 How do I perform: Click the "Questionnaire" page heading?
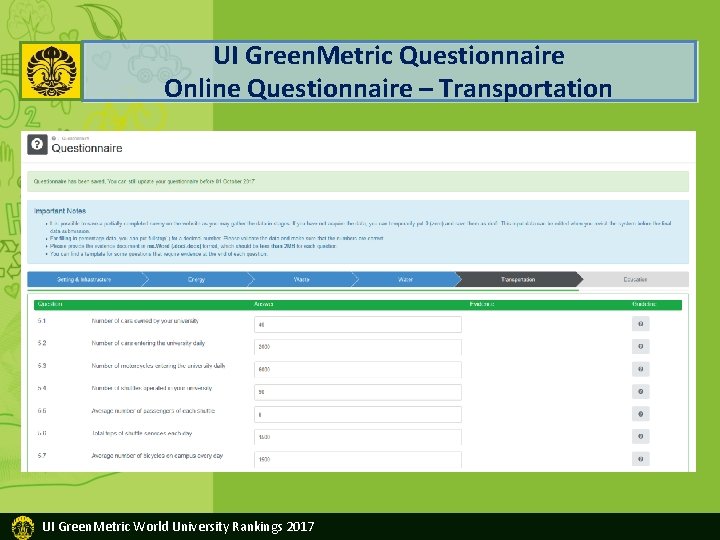[x=87, y=148]
